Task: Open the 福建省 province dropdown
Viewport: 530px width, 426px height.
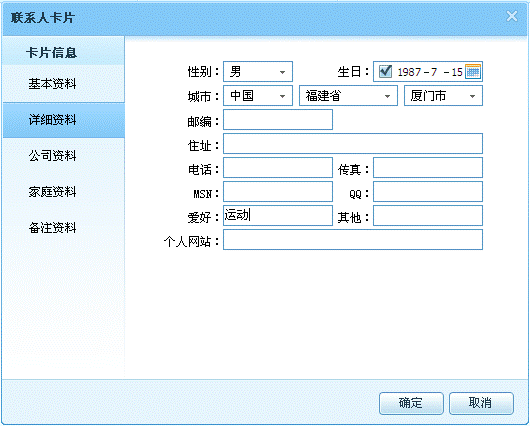Action: [348, 96]
